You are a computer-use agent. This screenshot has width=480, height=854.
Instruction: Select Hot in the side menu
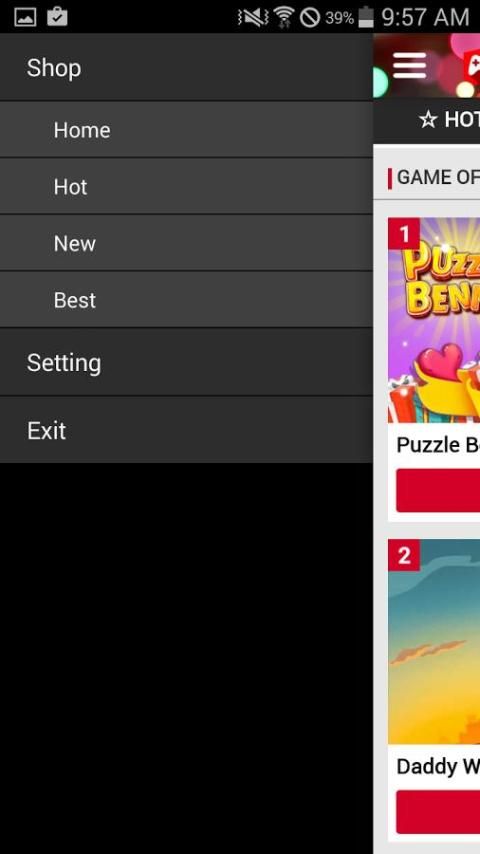[186, 187]
